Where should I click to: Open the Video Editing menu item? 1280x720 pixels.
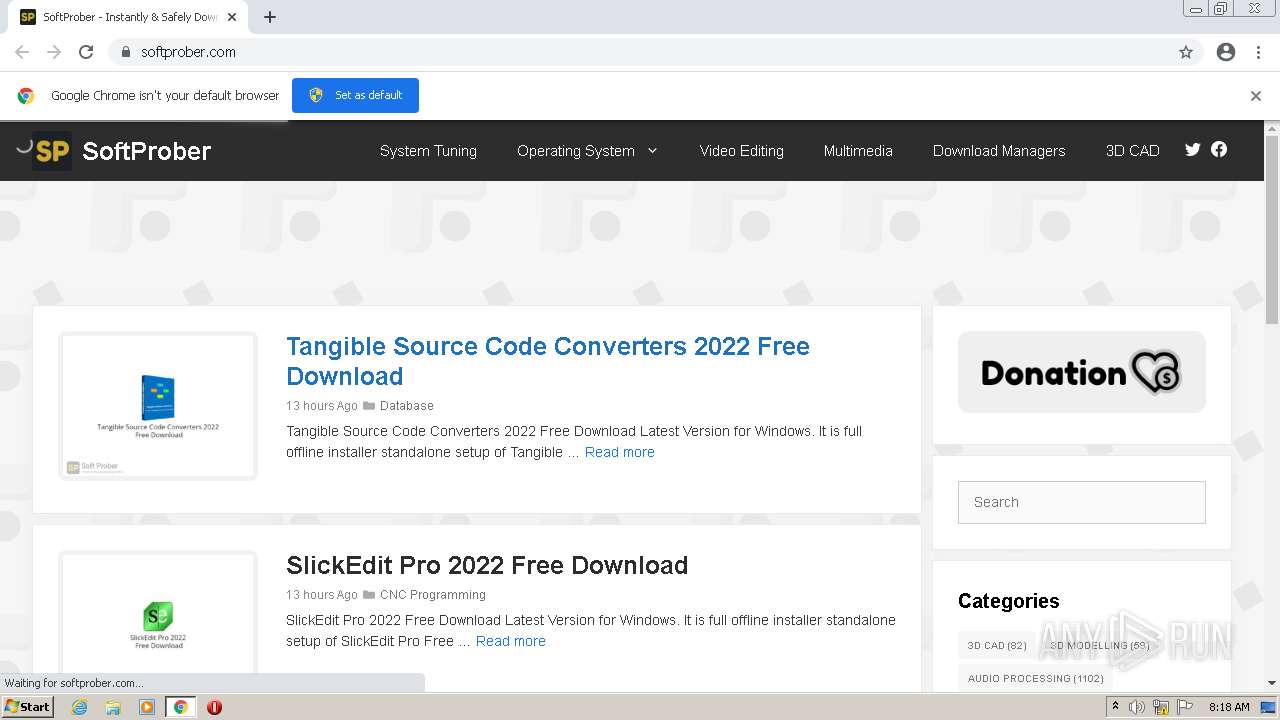tap(741, 151)
